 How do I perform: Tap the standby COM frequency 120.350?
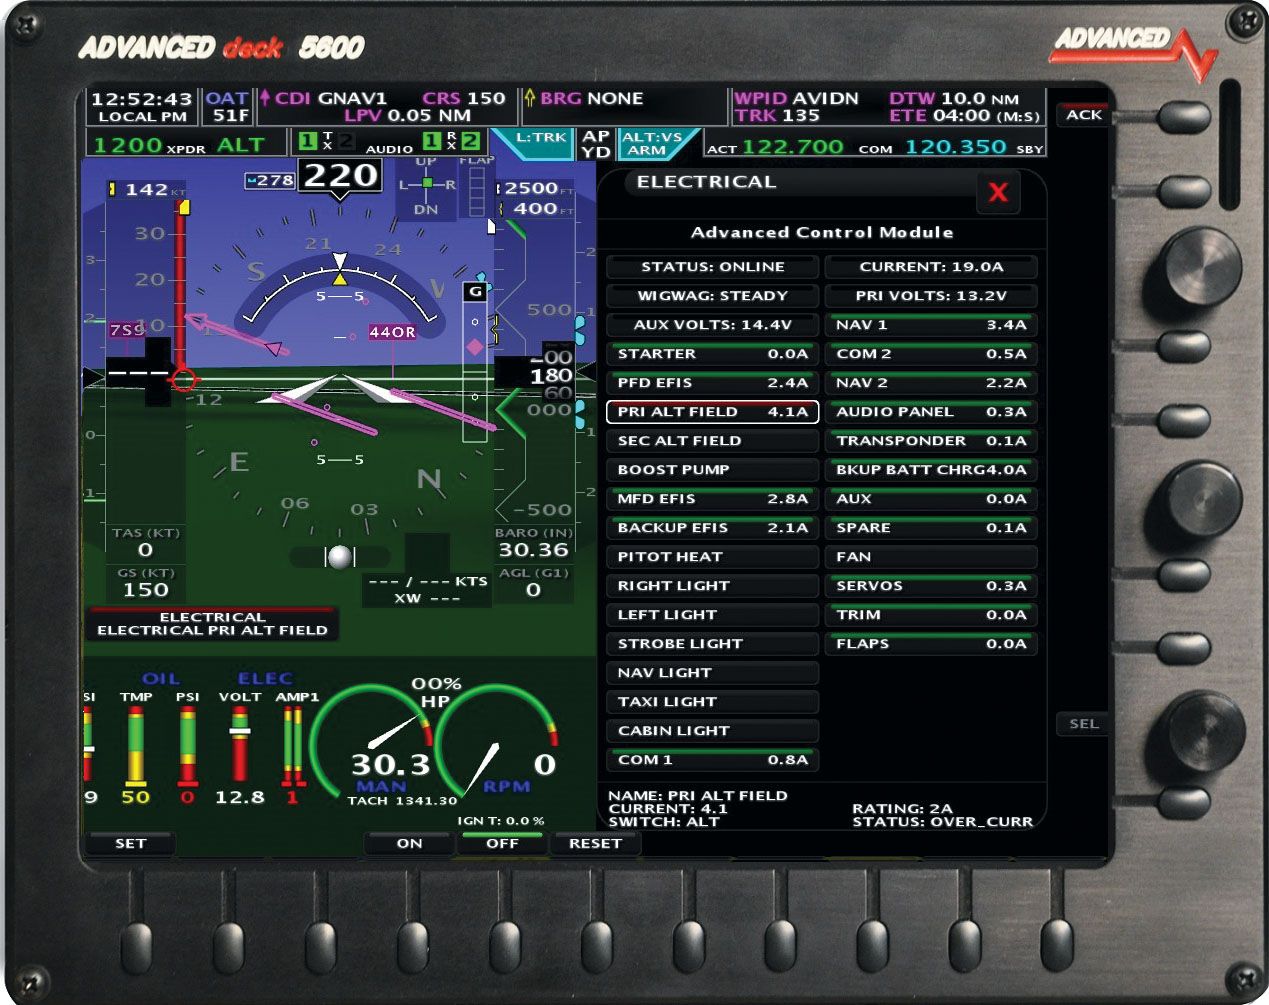click(955, 147)
